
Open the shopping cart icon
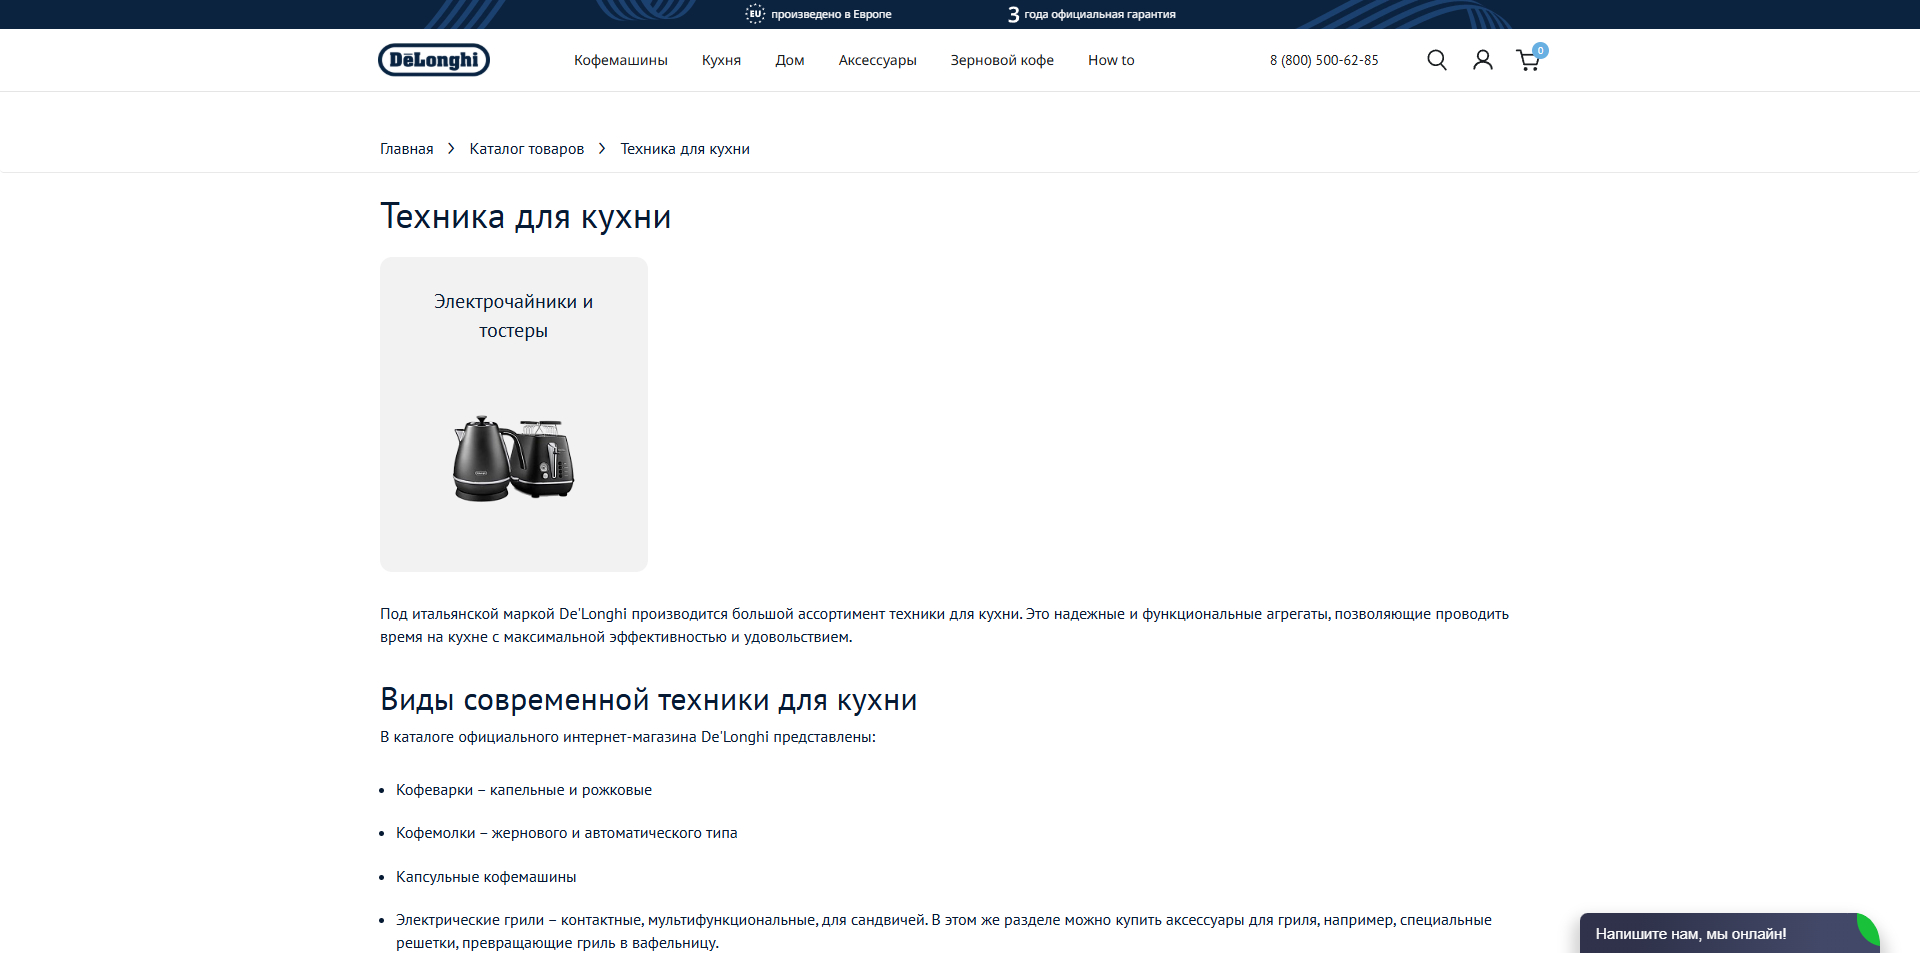tap(1526, 62)
